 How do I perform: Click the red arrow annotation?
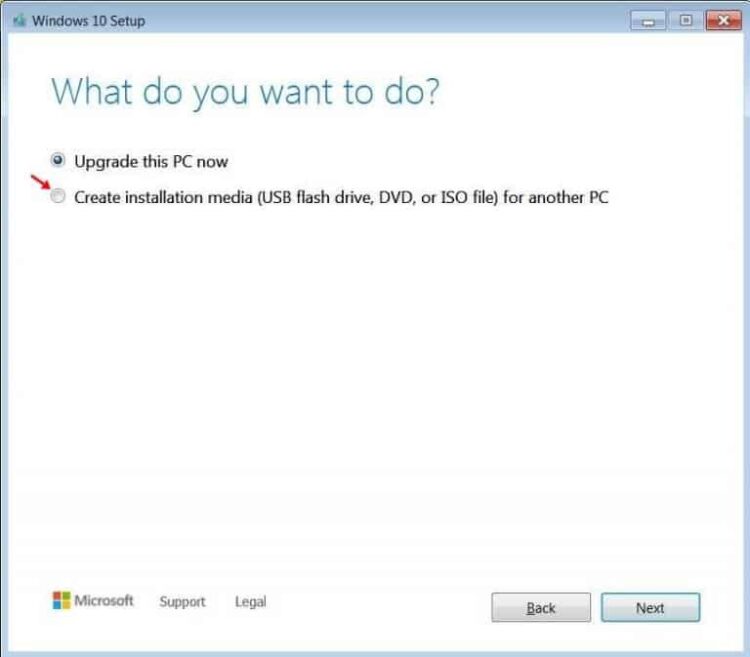click(41, 182)
